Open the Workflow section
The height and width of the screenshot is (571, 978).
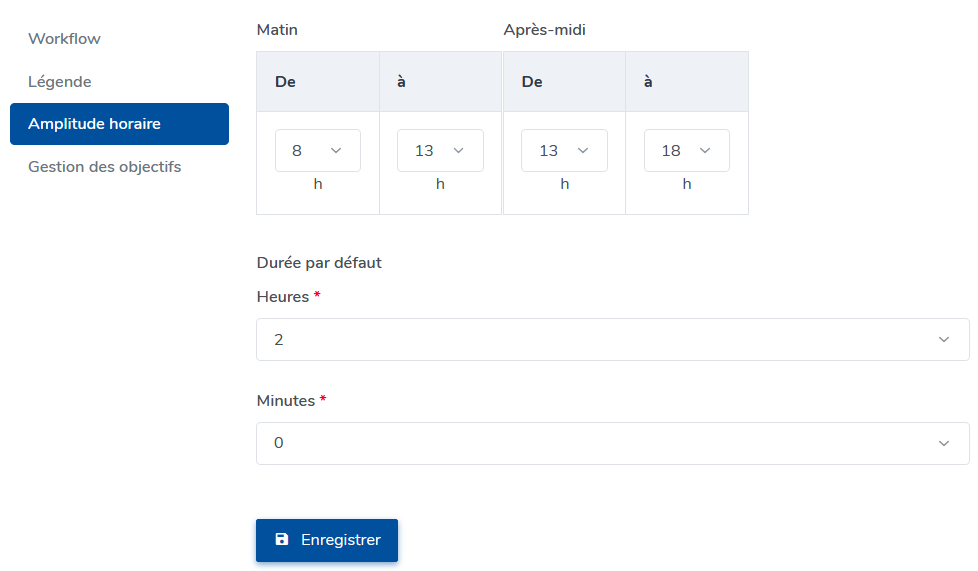coord(65,39)
